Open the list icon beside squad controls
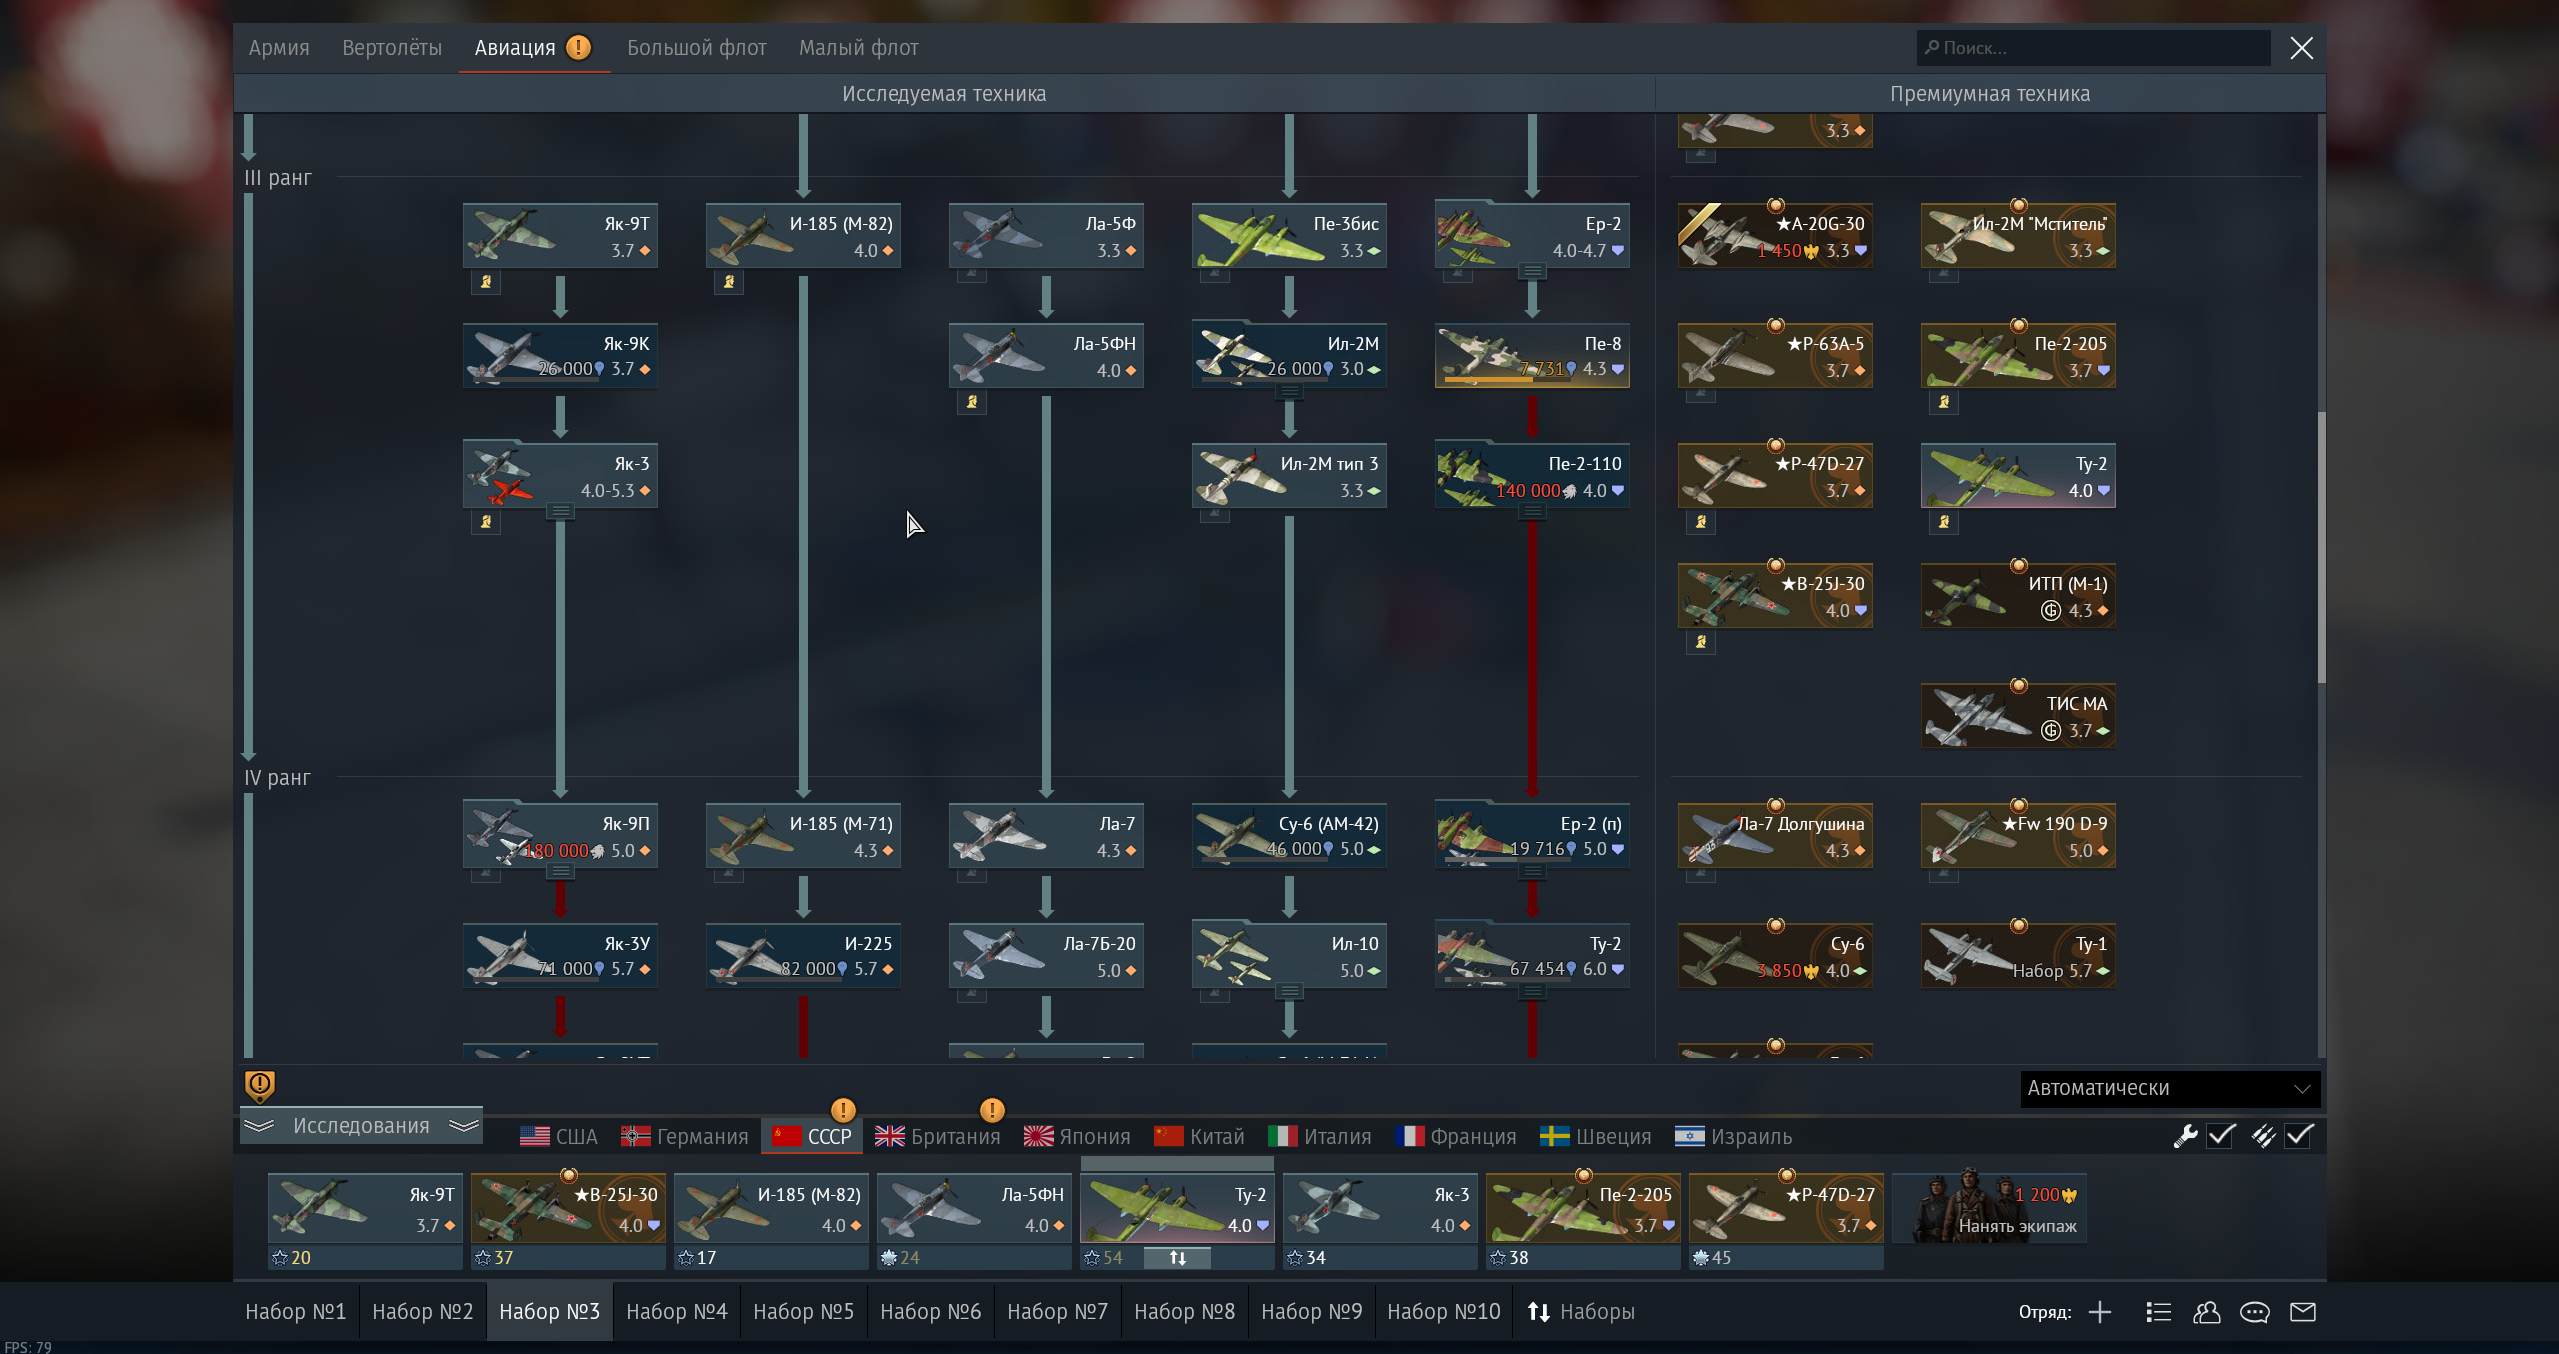 tap(2158, 1312)
